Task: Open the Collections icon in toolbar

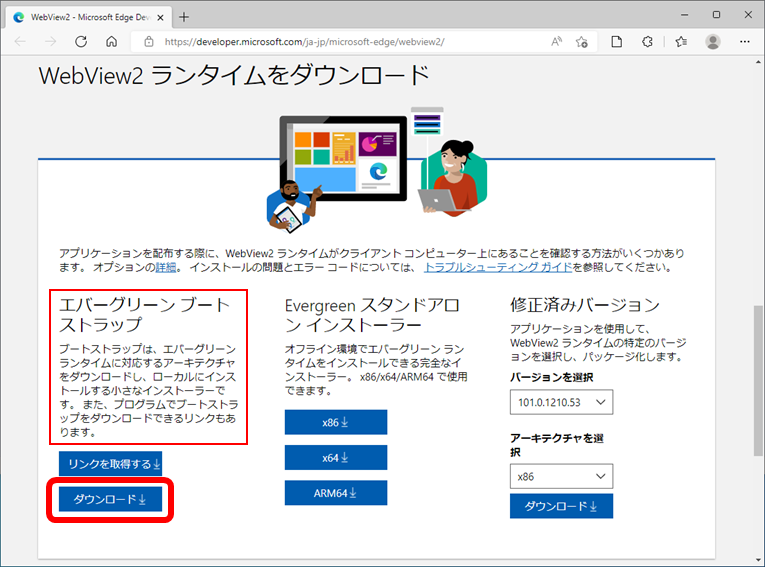Action: tap(617, 42)
